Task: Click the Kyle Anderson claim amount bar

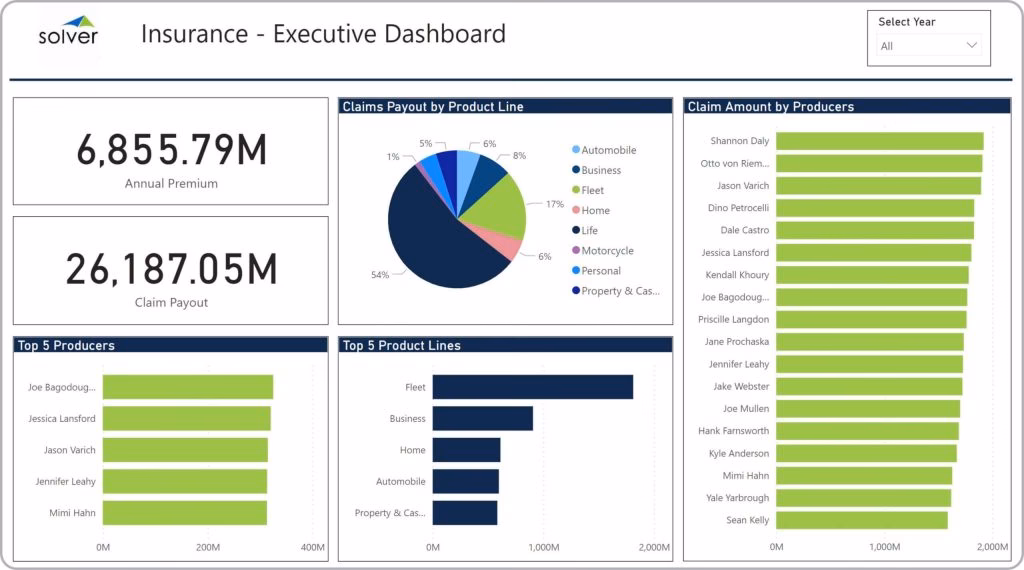Action: 867,453
